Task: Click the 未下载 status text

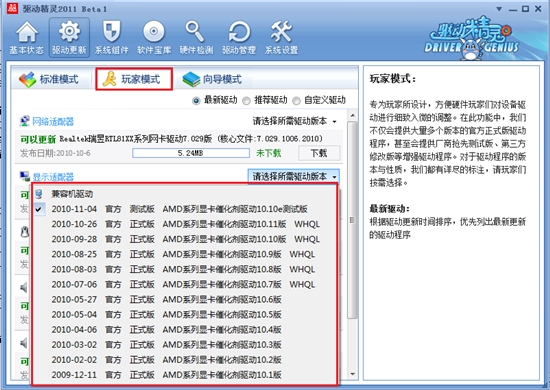Action: coord(269,153)
